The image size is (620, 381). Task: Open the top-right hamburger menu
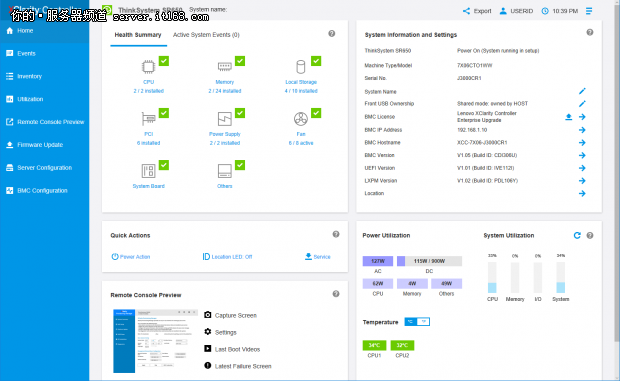pyautogui.click(x=589, y=11)
